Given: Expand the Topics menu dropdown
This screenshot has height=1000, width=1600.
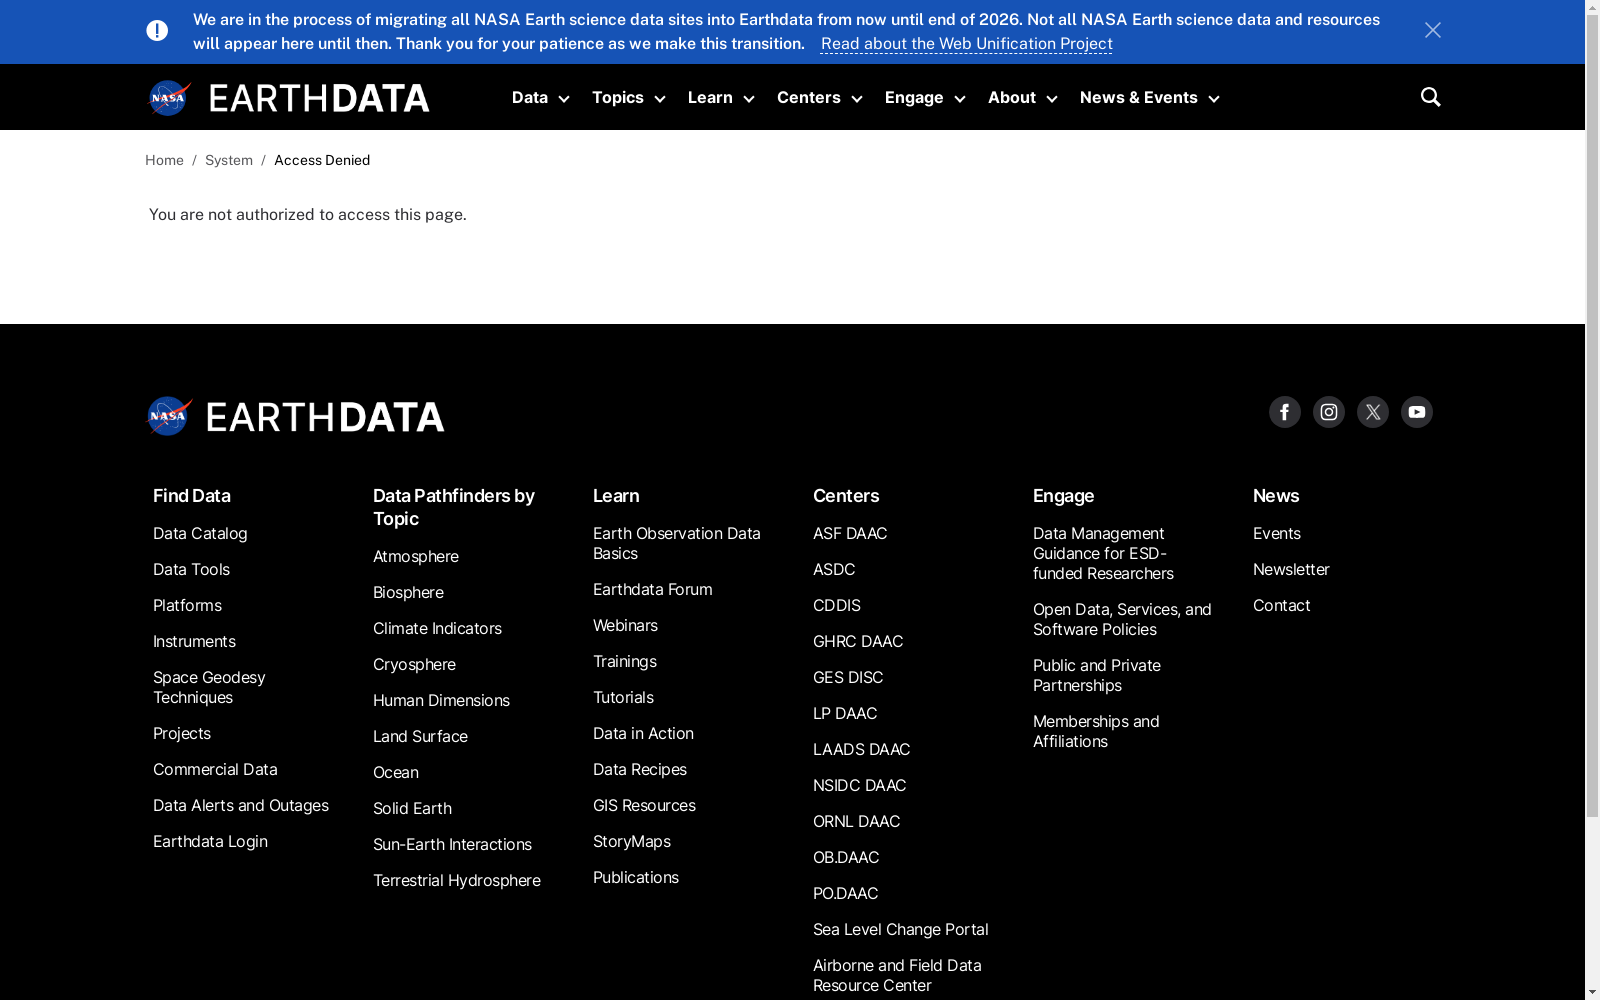Looking at the screenshot, I should coord(628,98).
